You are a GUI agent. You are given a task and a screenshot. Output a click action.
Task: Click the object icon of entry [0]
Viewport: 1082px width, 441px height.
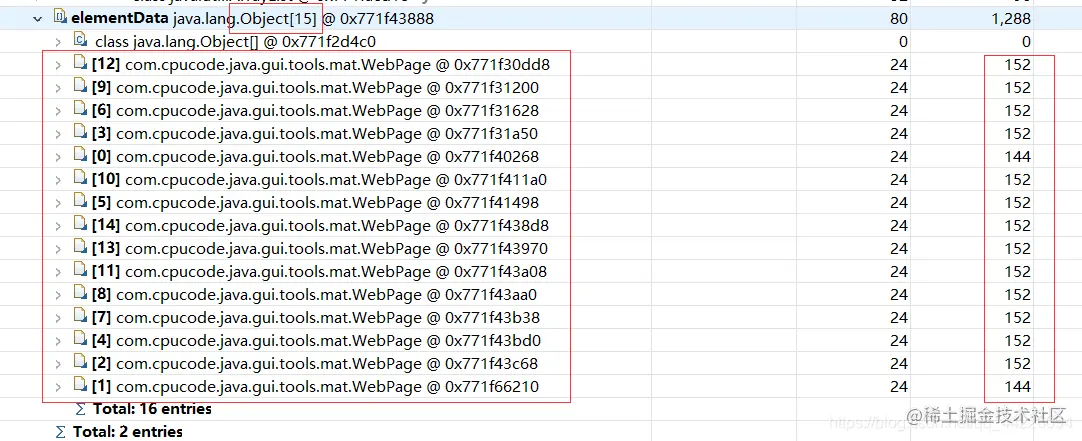pyautogui.click(x=81, y=156)
